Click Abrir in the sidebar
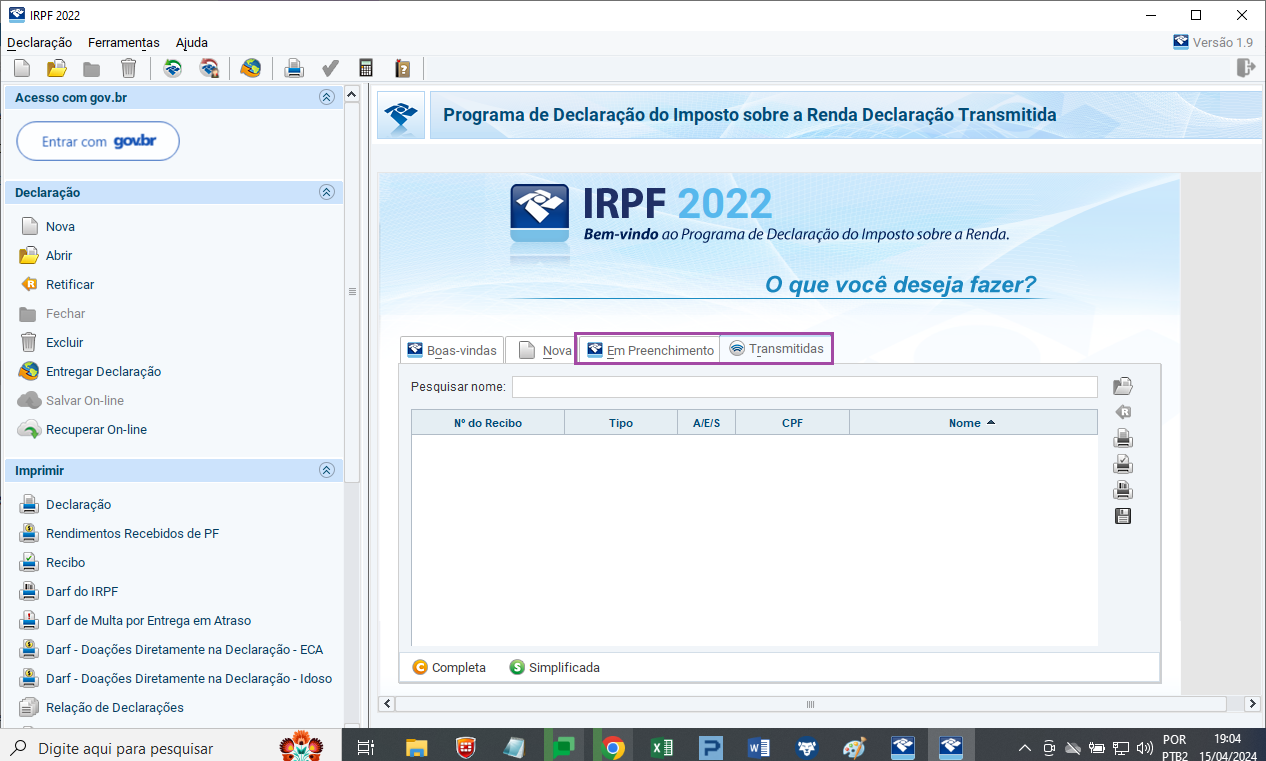The width and height of the screenshot is (1266, 761). 59,256
